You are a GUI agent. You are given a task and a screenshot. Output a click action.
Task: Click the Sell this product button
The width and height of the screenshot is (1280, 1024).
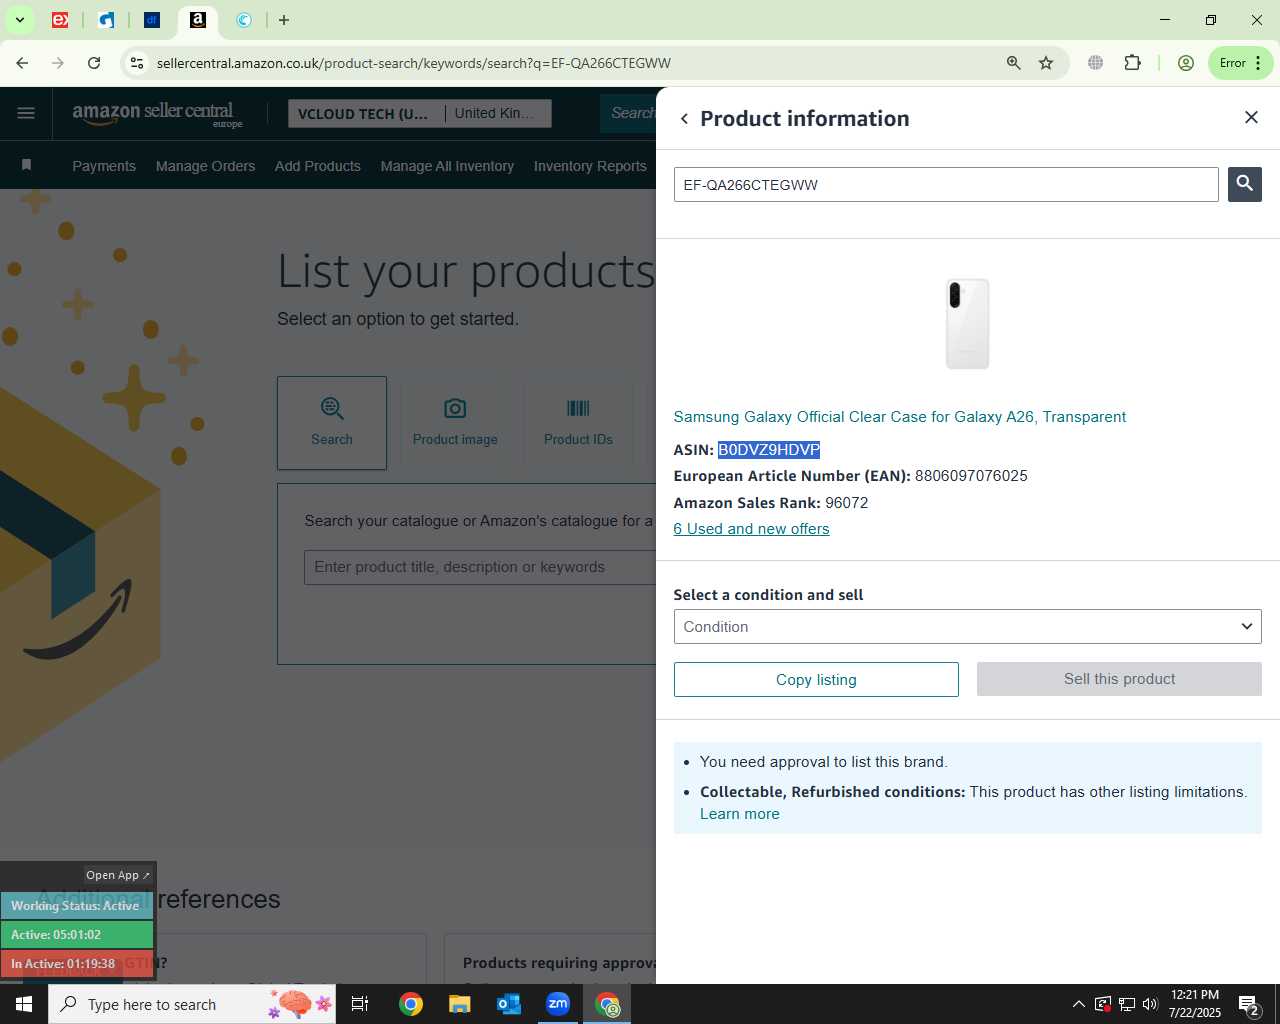(x=1119, y=679)
